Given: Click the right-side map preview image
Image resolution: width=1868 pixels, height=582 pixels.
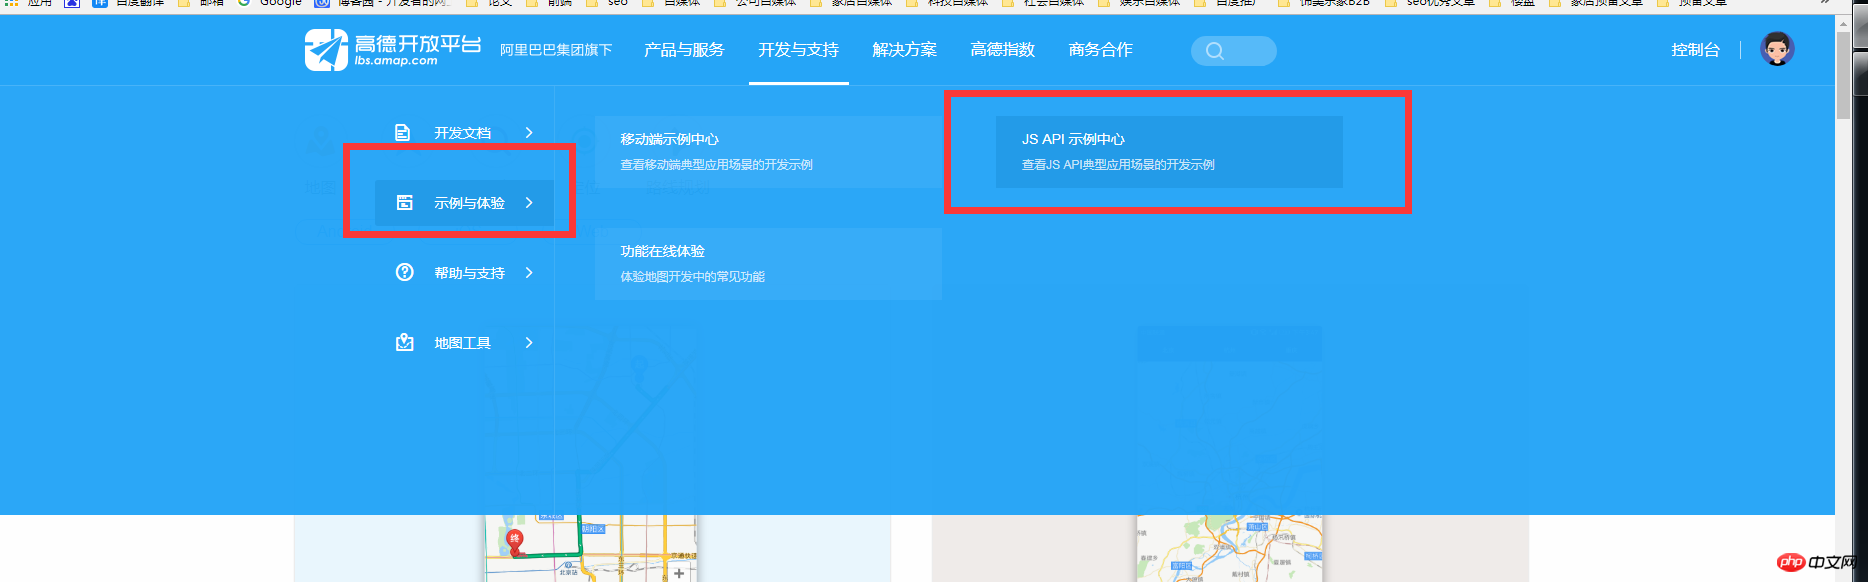Looking at the screenshot, I should point(1229,548).
